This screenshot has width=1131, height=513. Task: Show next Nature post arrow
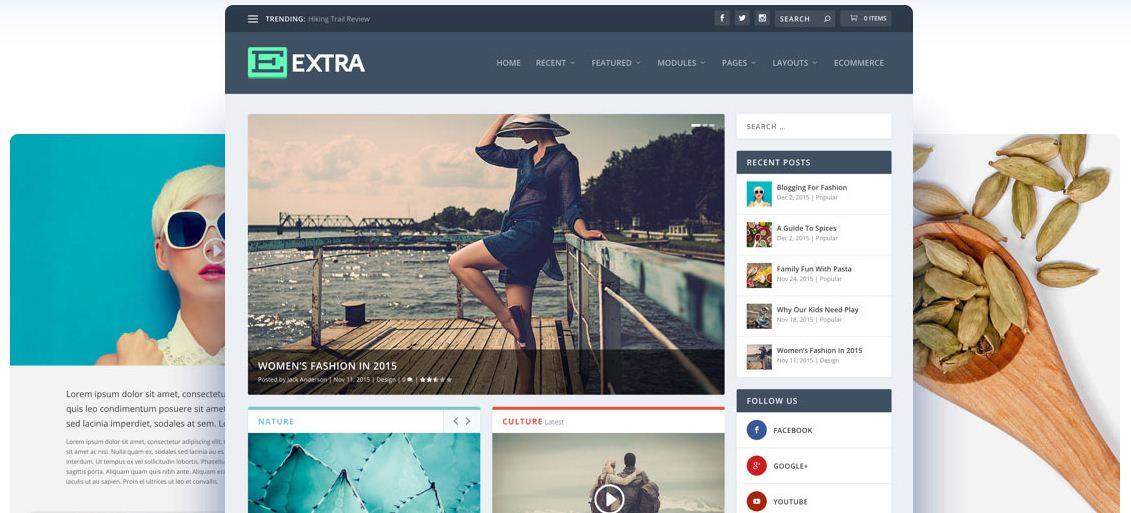467,421
